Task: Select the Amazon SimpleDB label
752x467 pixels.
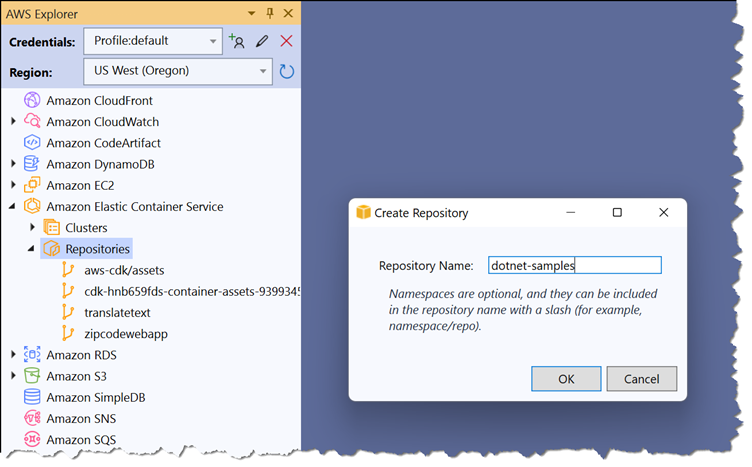Action: [95, 397]
